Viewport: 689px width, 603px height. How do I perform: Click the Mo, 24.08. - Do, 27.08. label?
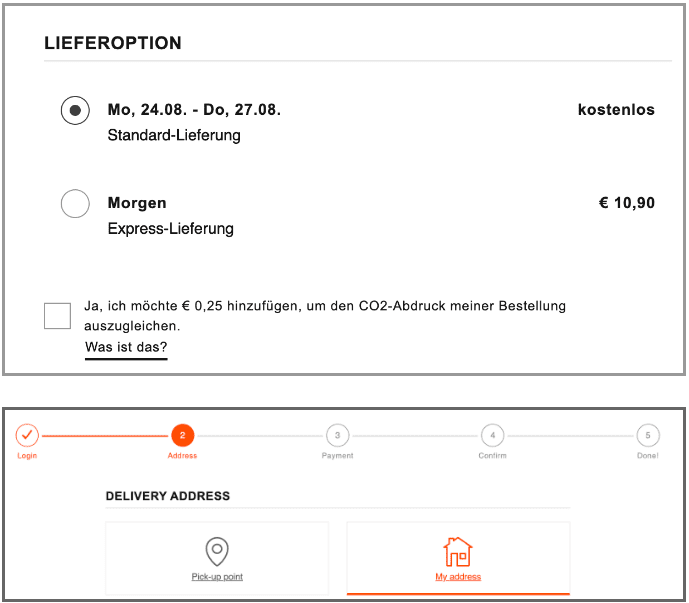[x=194, y=109]
